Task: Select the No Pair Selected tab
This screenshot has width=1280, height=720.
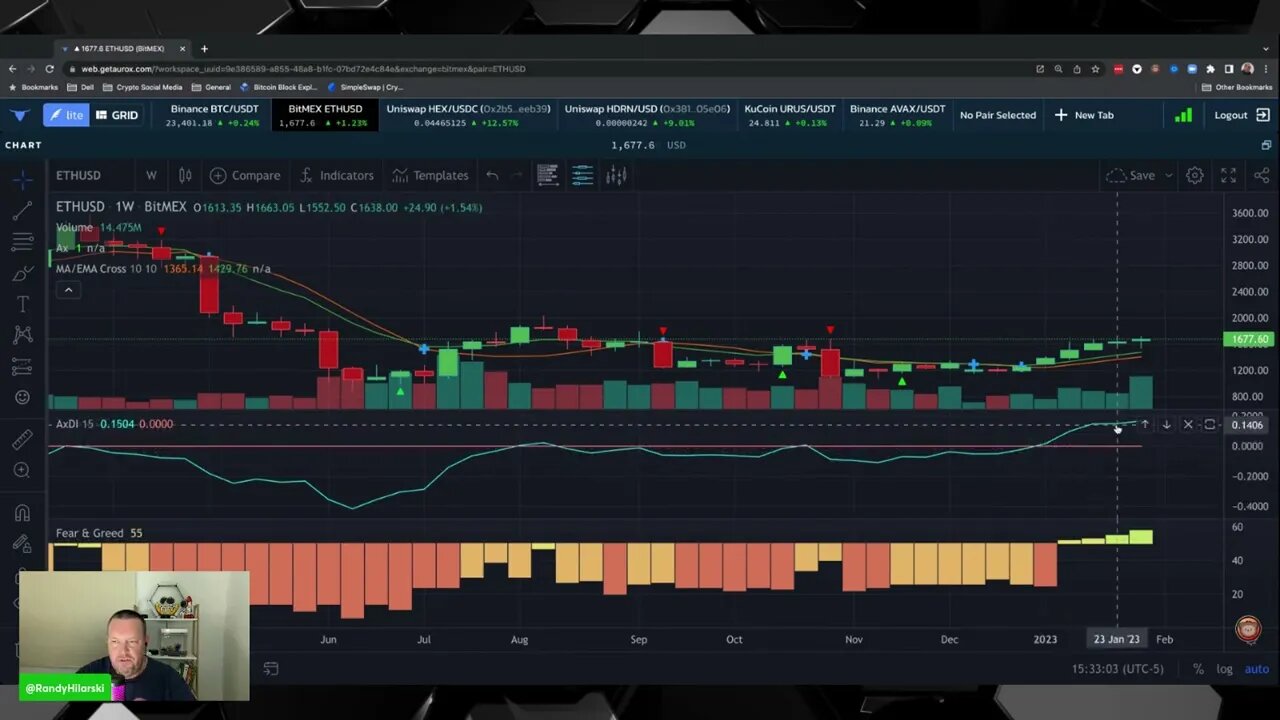Action: tap(998, 115)
